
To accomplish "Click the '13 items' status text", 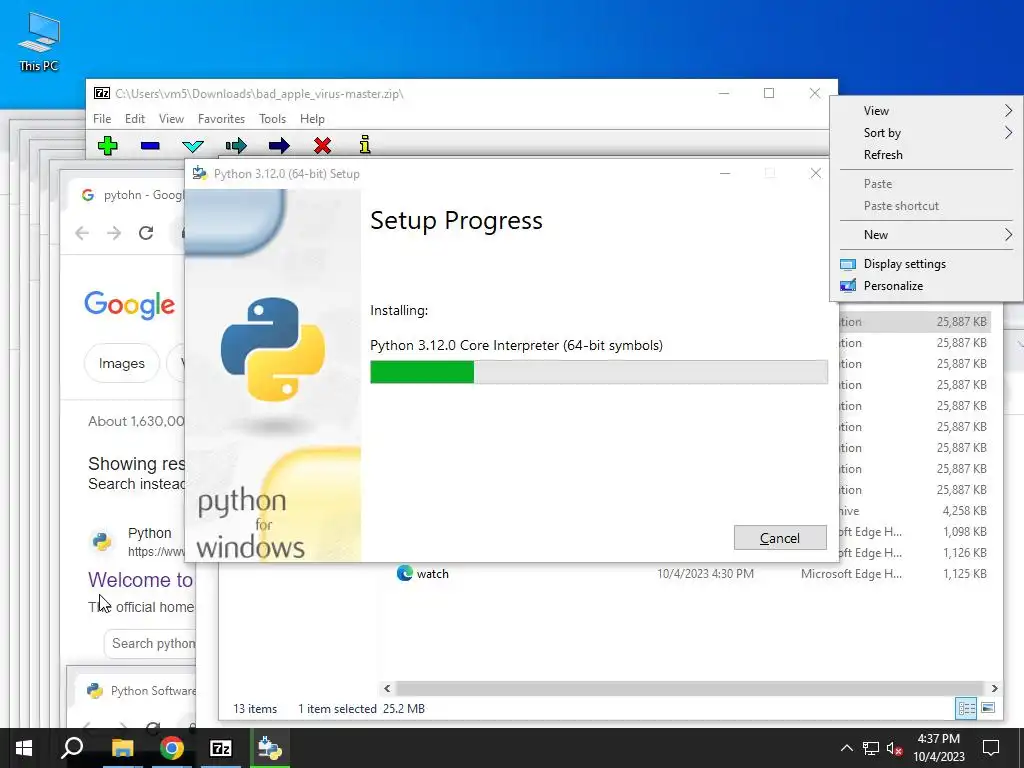I will (x=255, y=709).
